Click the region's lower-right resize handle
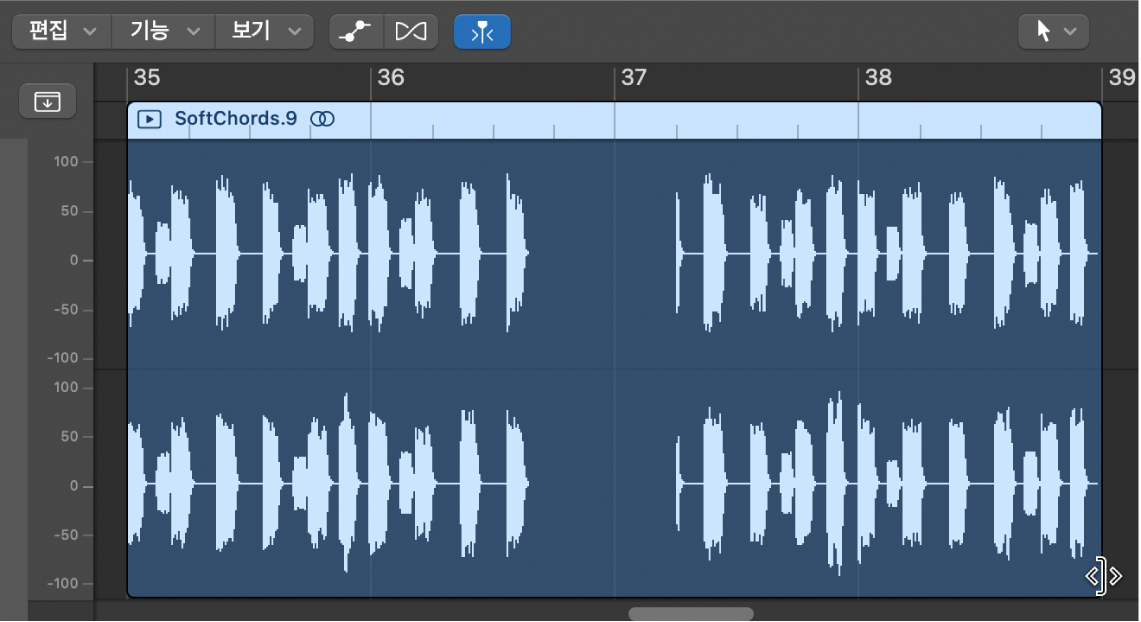The image size is (1141, 622). click(1103, 576)
